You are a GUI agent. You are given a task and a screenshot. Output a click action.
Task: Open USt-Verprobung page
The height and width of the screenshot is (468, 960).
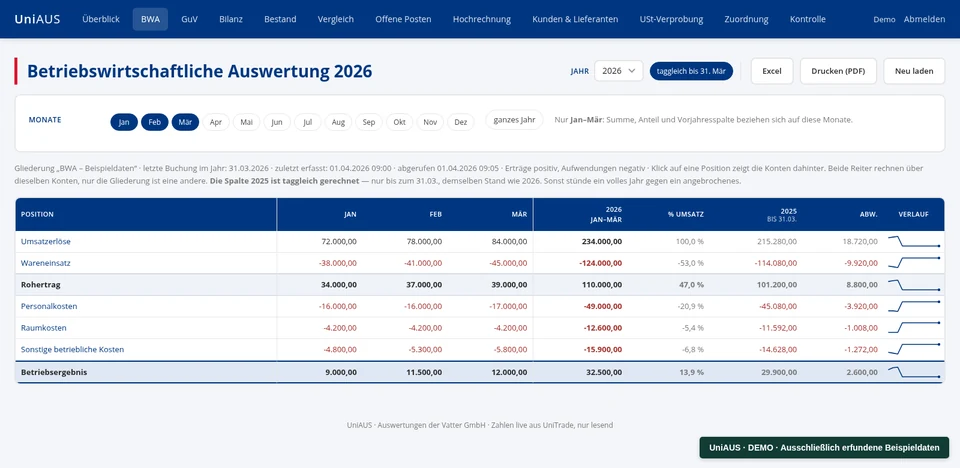671,19
